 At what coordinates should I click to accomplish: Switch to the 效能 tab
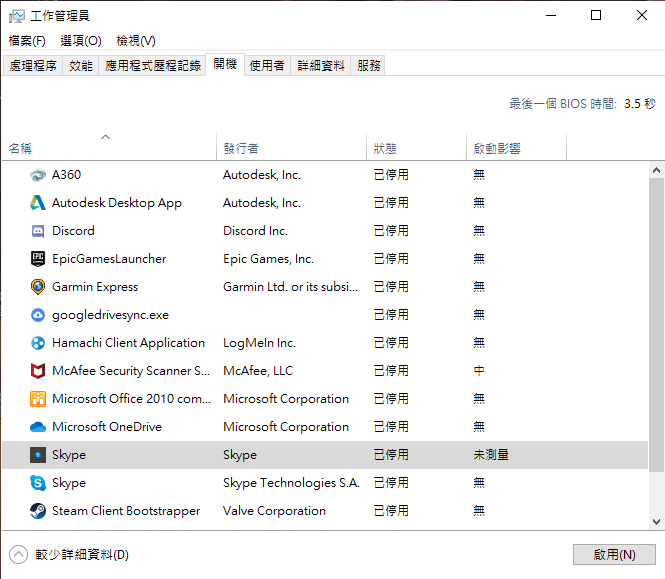(x=81, y=66)
